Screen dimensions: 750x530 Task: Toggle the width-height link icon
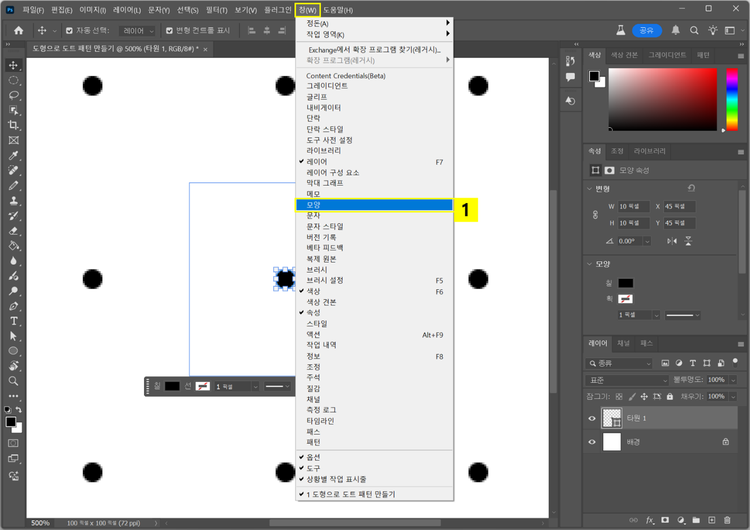pyautogui.click(x=595, y=215)
